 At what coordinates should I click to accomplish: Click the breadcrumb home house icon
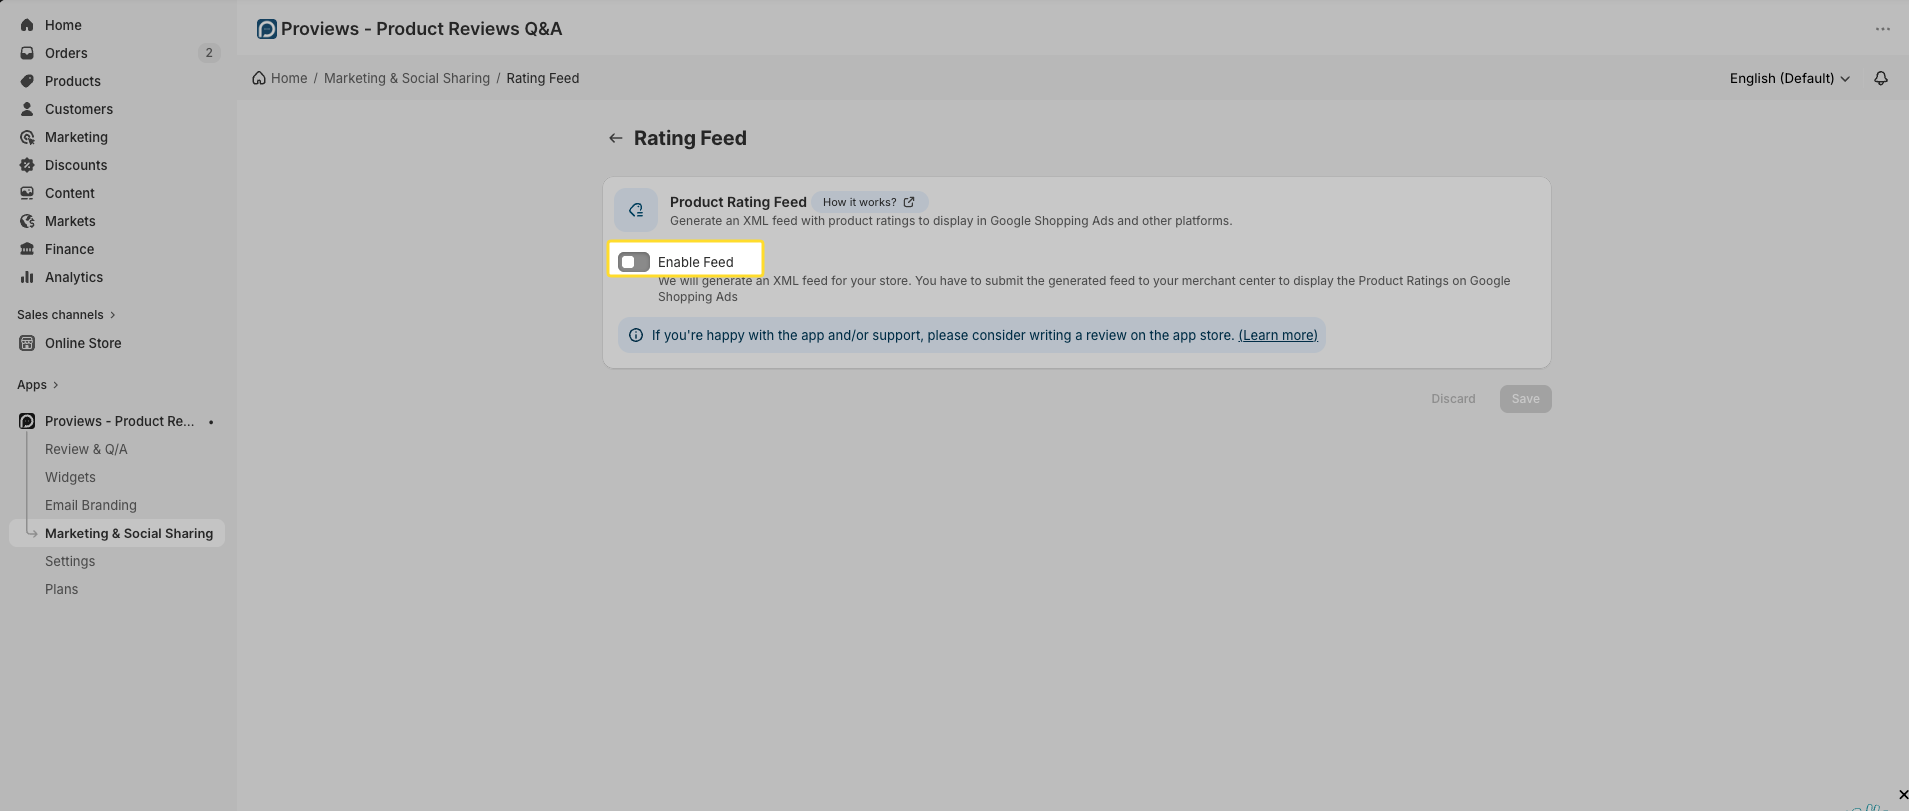click(x=259, y=78)
